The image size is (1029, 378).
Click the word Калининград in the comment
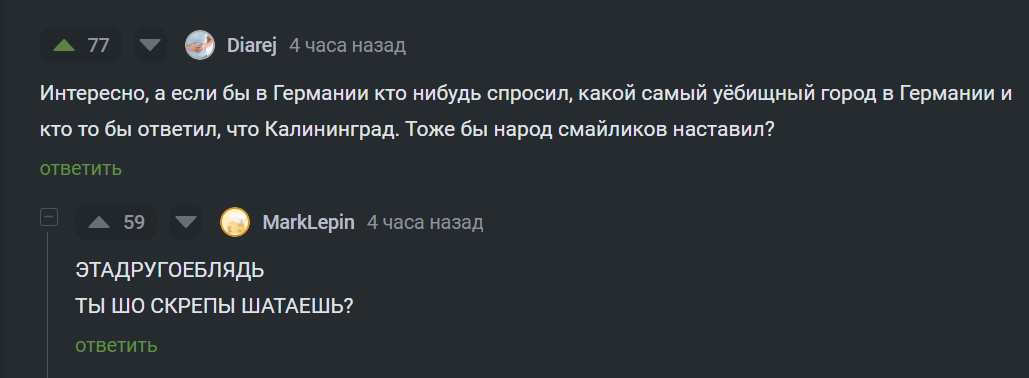pyautogui.click(x=331, y=130)
